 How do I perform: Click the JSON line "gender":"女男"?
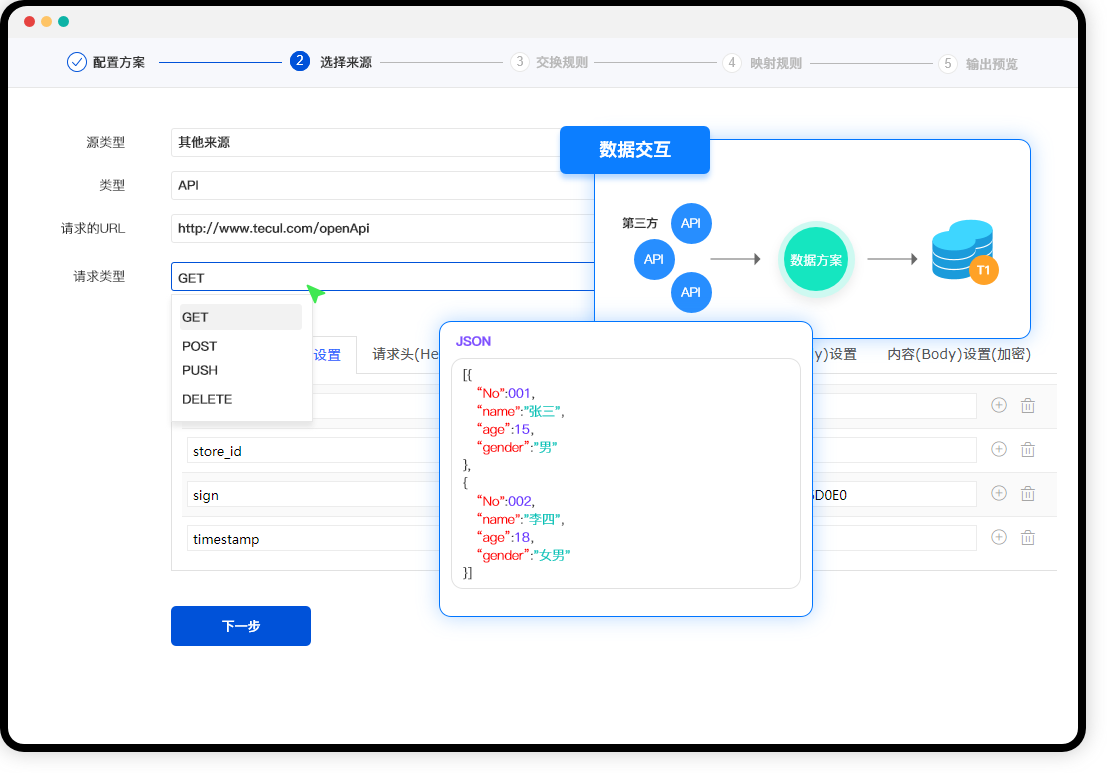click(524, 555)
